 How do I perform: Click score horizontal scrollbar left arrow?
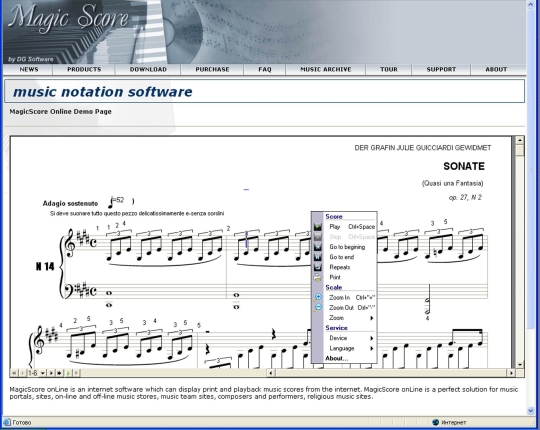[271, 373]
